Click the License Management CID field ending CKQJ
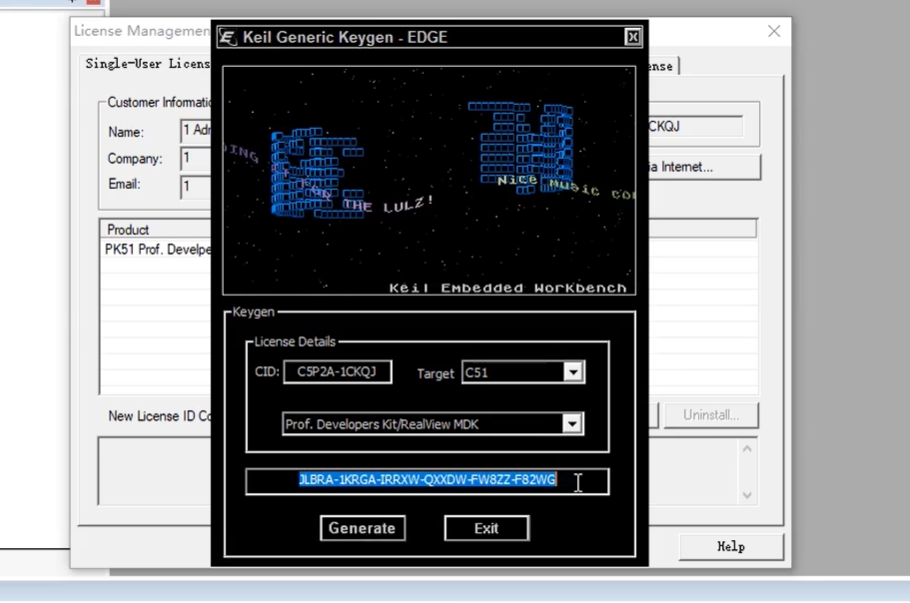910x603 pixels. (x=695, y=127)
